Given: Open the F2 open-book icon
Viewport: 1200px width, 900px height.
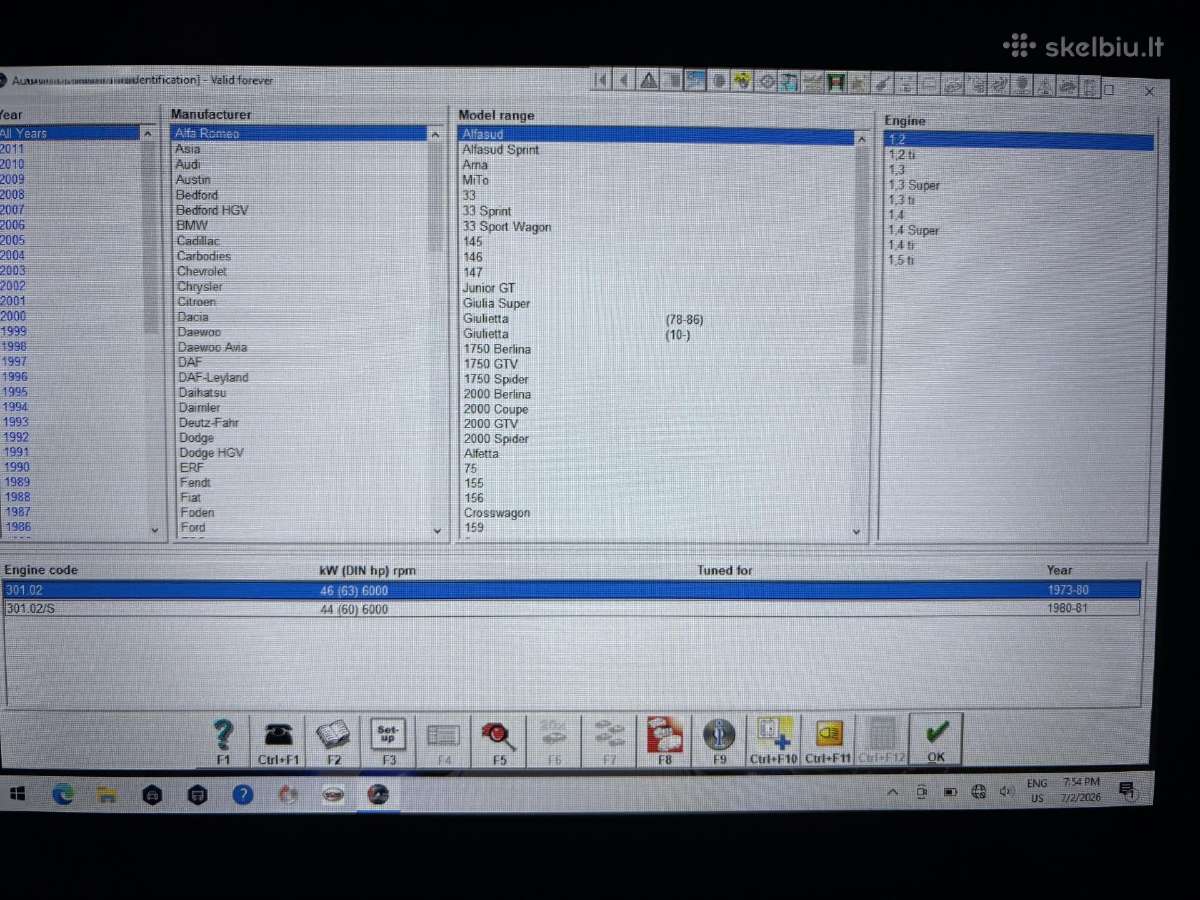Looking at the screenshot, I should pyautogui.click(x=333, y=740).
